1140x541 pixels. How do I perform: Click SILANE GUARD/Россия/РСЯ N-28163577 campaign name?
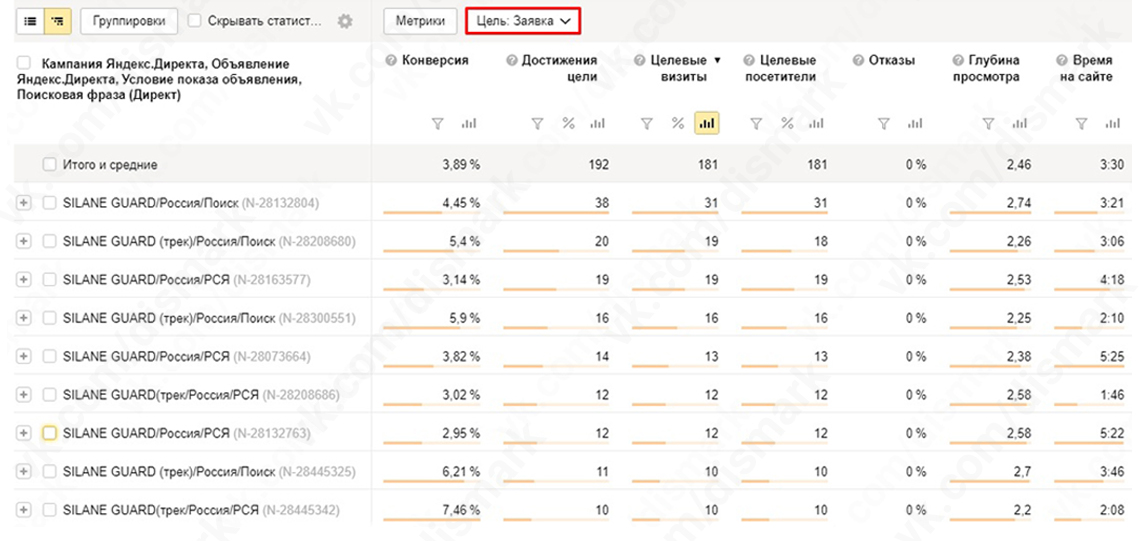coord(146,280)
